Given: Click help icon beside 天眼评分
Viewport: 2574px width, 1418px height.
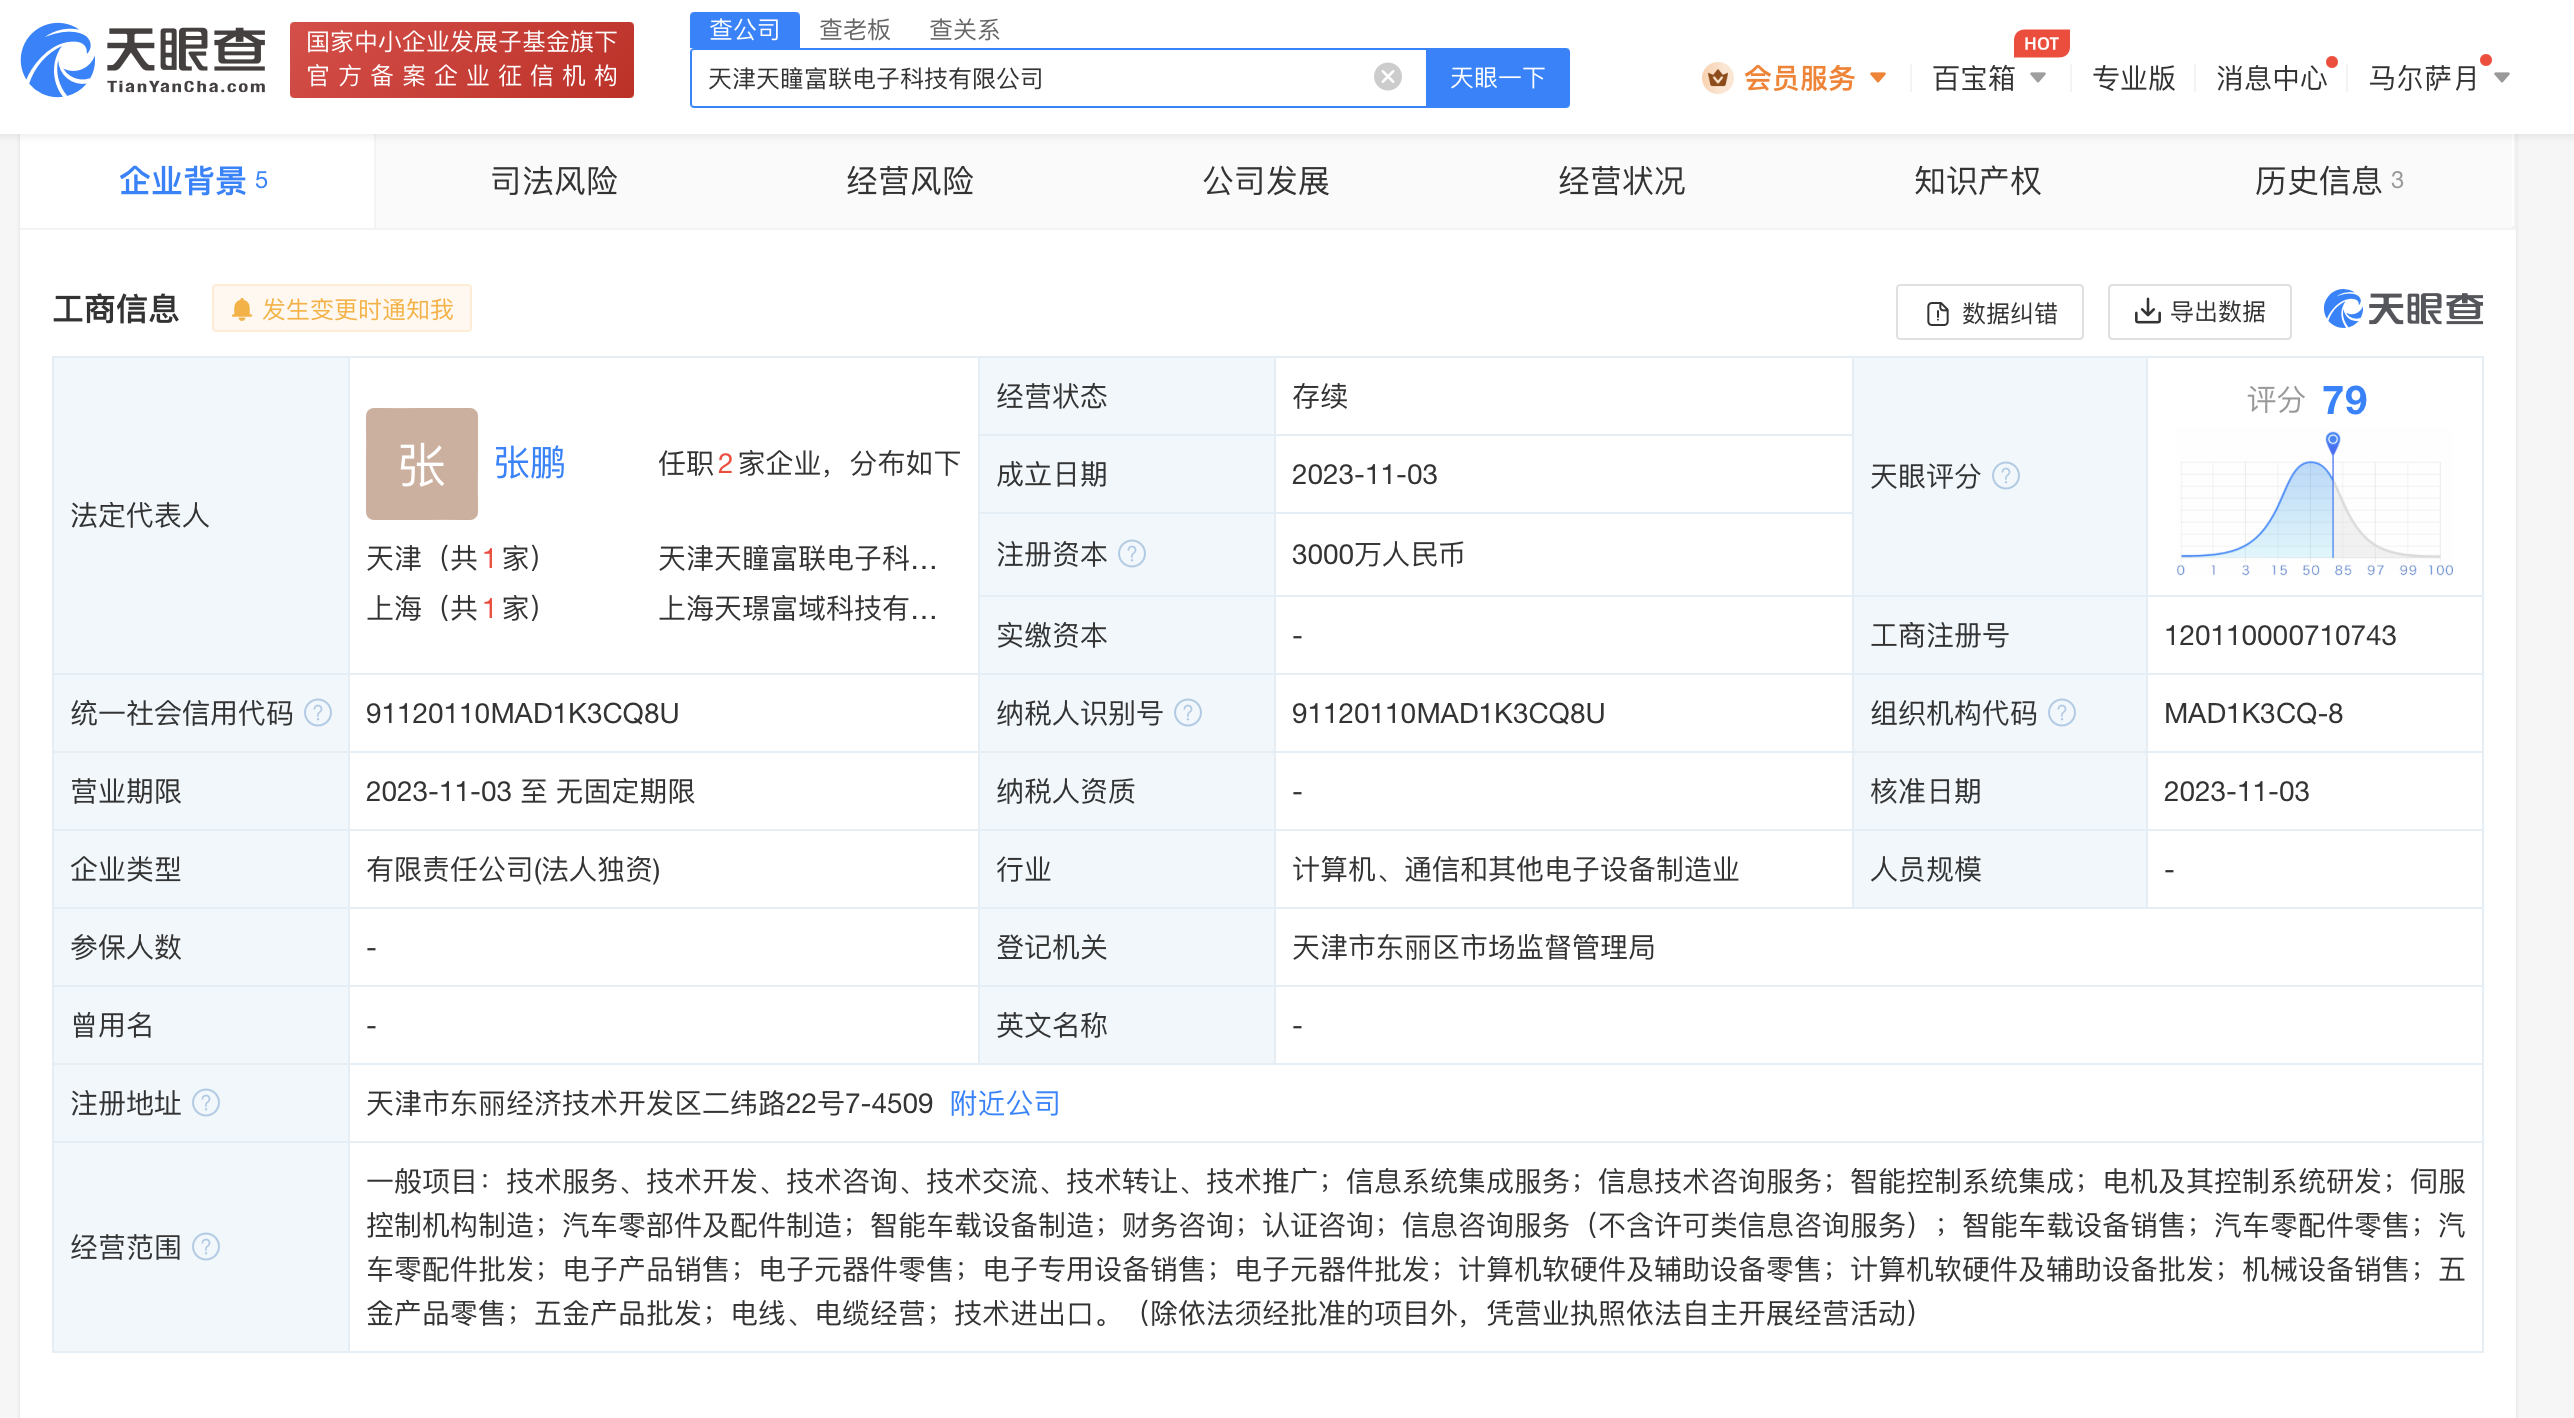Looking at the screenshot, I should (2005, 475).
